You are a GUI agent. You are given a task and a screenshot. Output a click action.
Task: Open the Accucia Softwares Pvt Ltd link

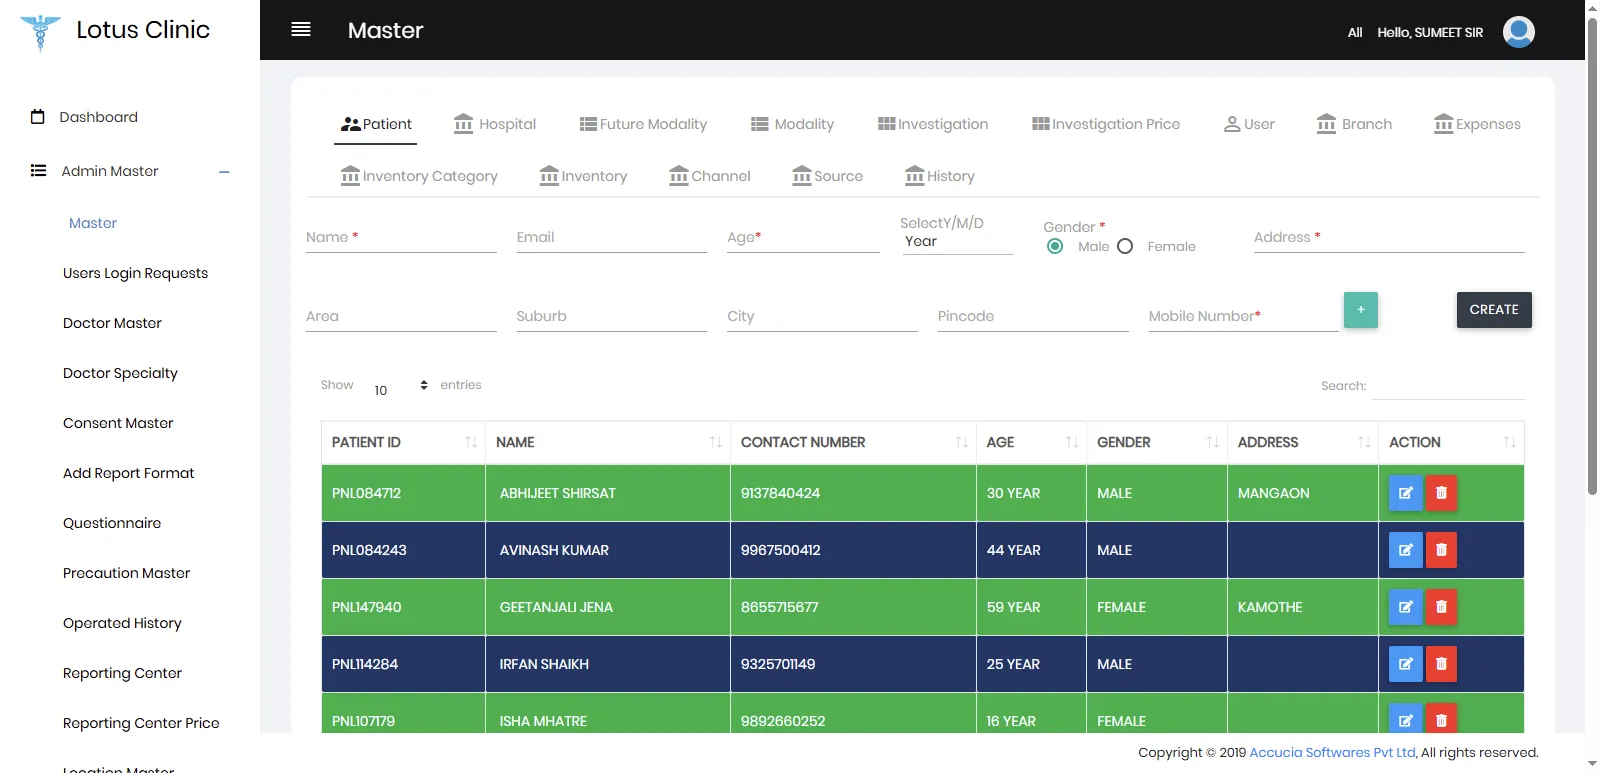click(1332, 752)
